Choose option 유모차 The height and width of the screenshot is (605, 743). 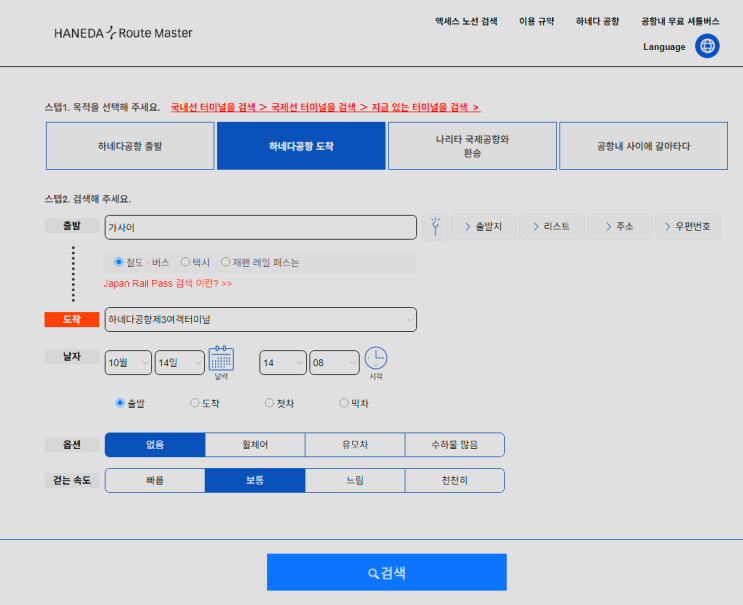(x=355, y=445)
